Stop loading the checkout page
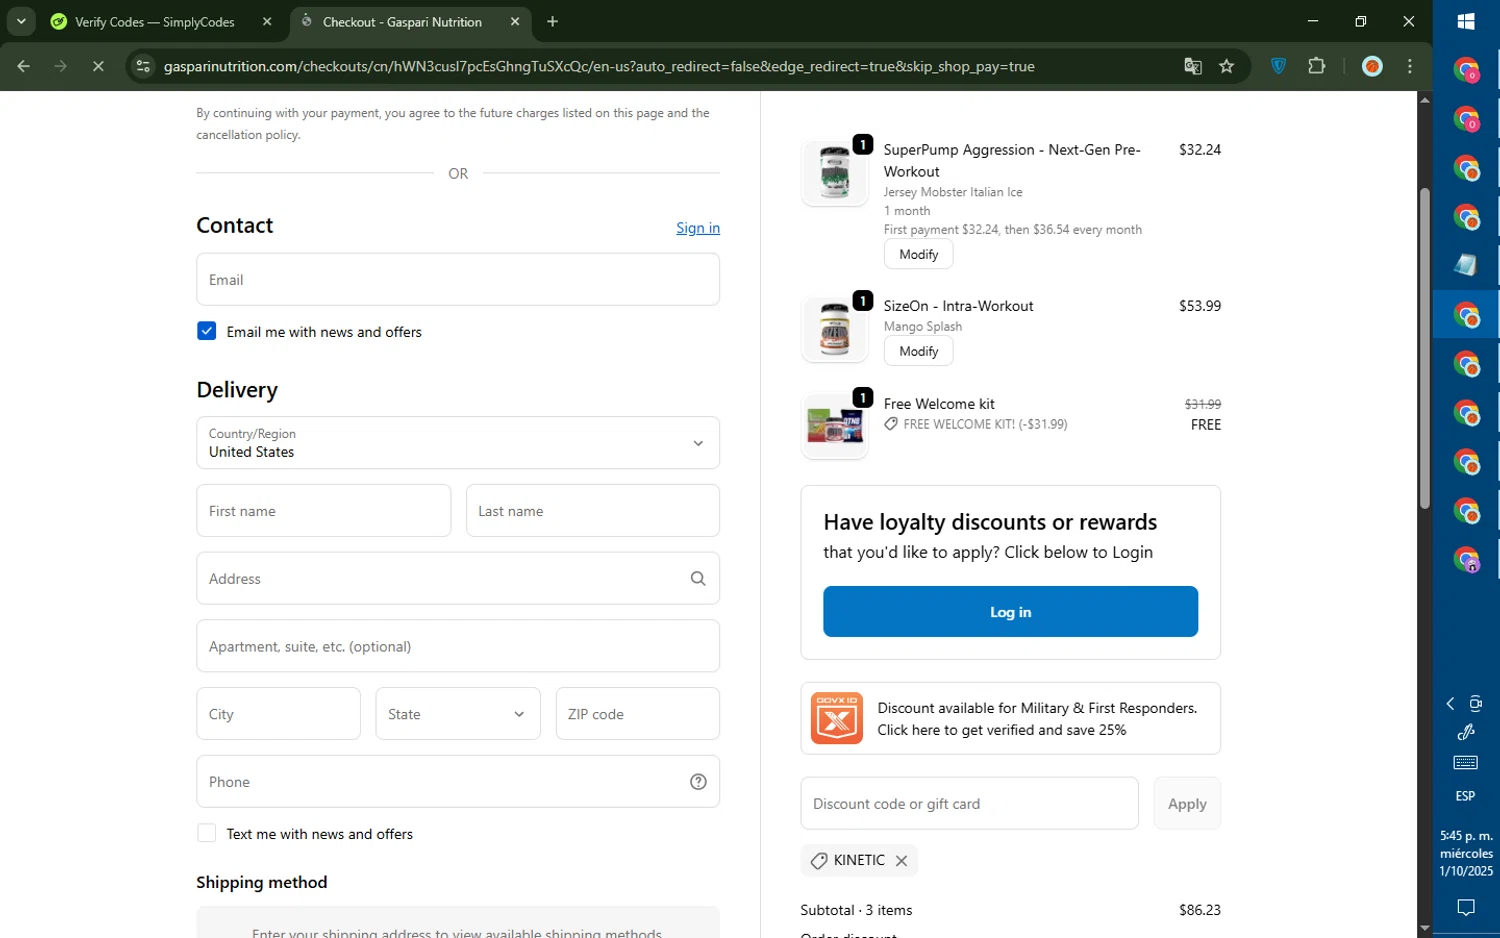1500x938 pixels. pyautogui.click(x=98, y=66)
